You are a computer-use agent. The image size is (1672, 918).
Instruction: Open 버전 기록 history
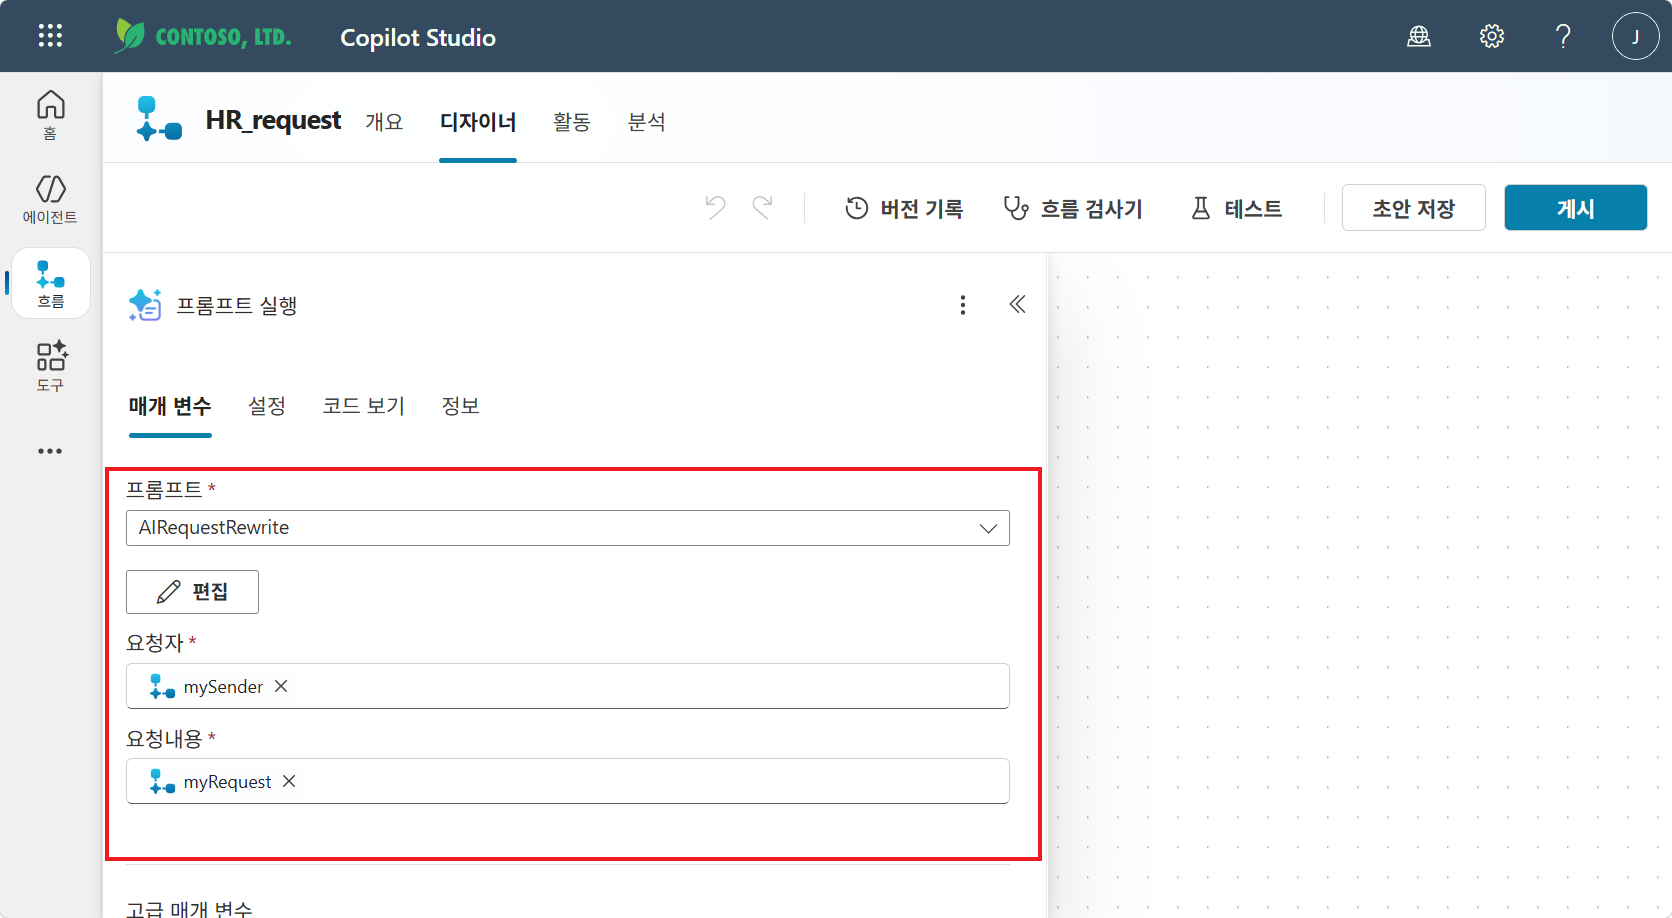[x=904, y=208]
